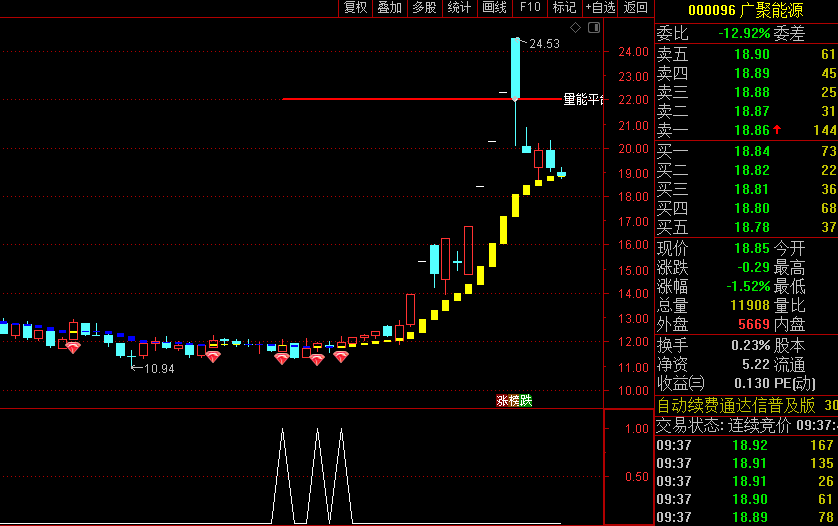
Task: Click the 净资 value 5.22
Action: point(756,365)
